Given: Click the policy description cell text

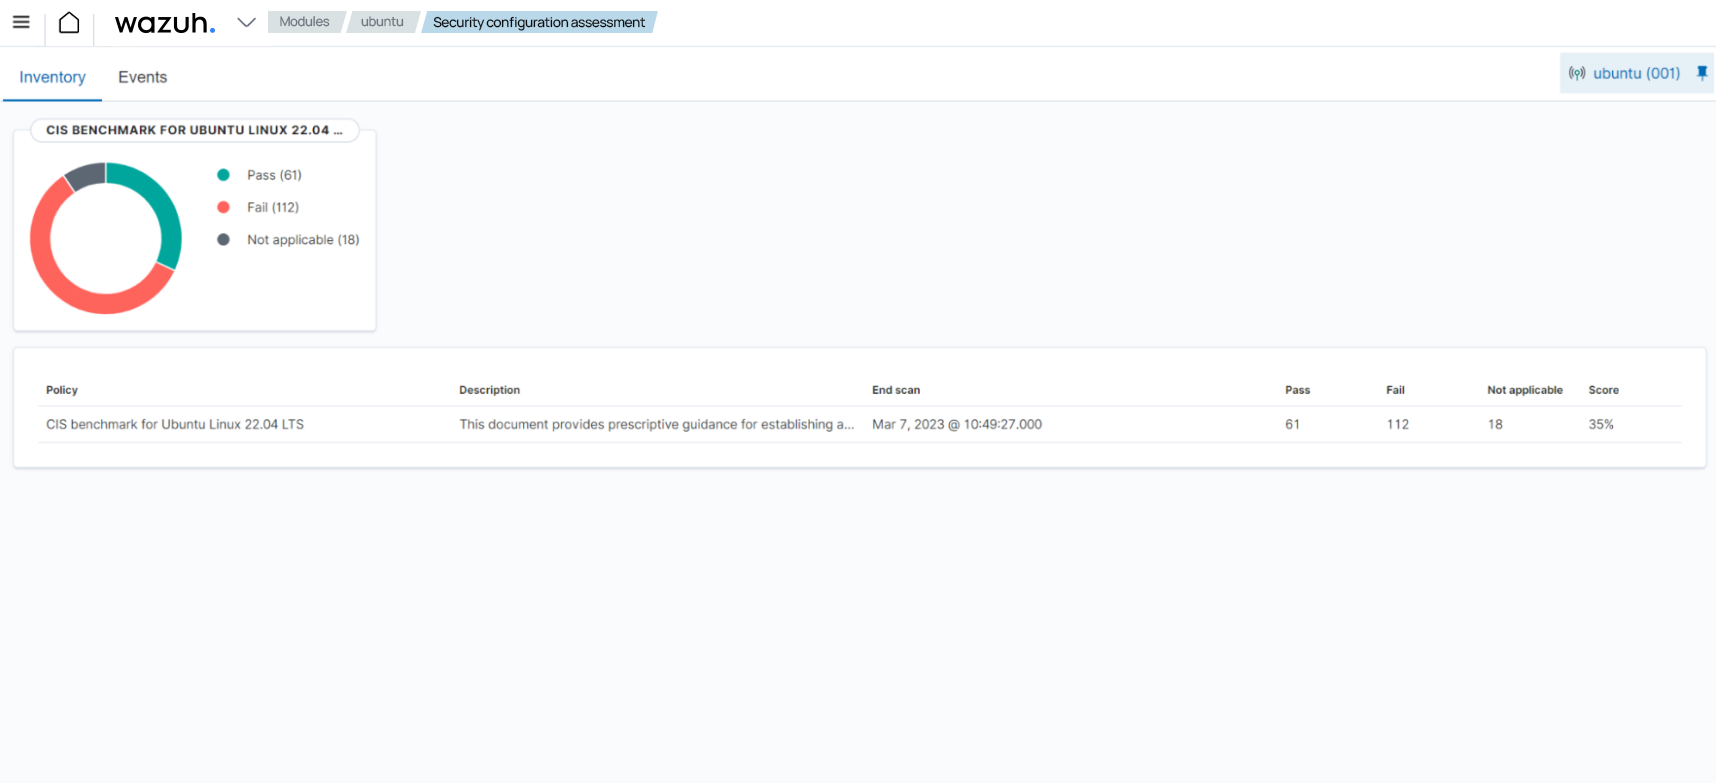Looking at the screenshot, I should point(656,424).
